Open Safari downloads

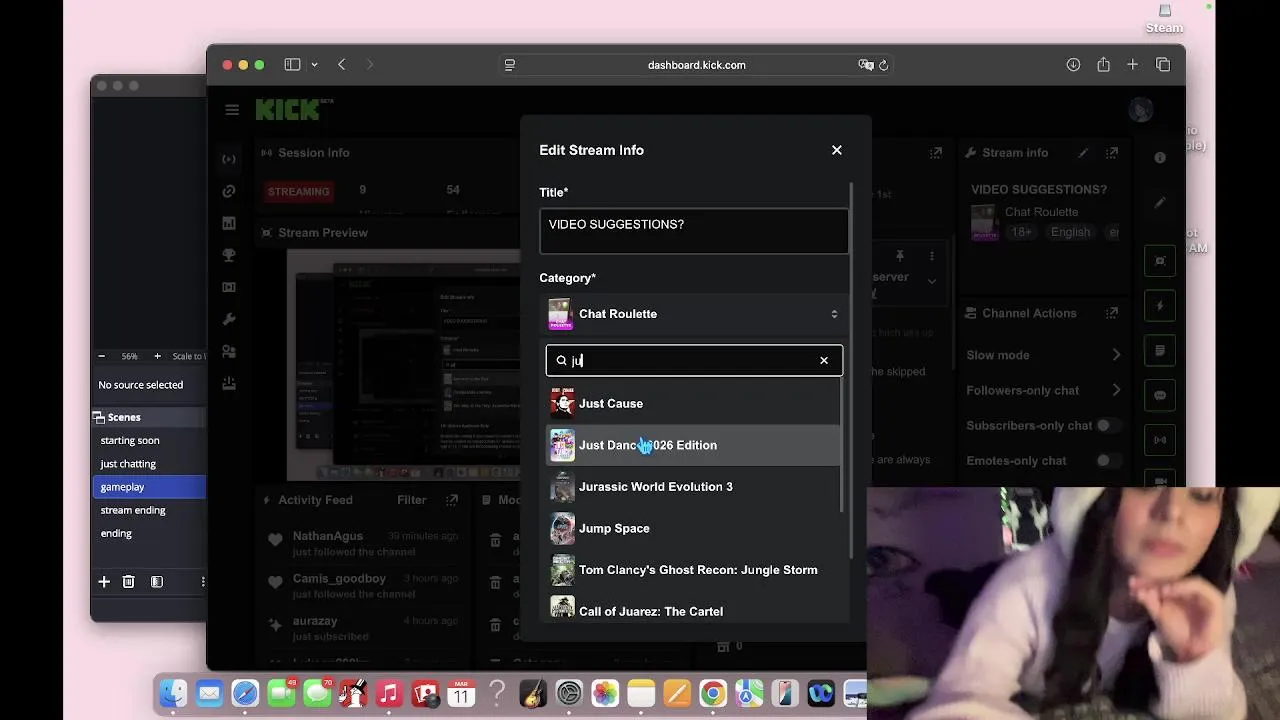[x=1073, y=65]
